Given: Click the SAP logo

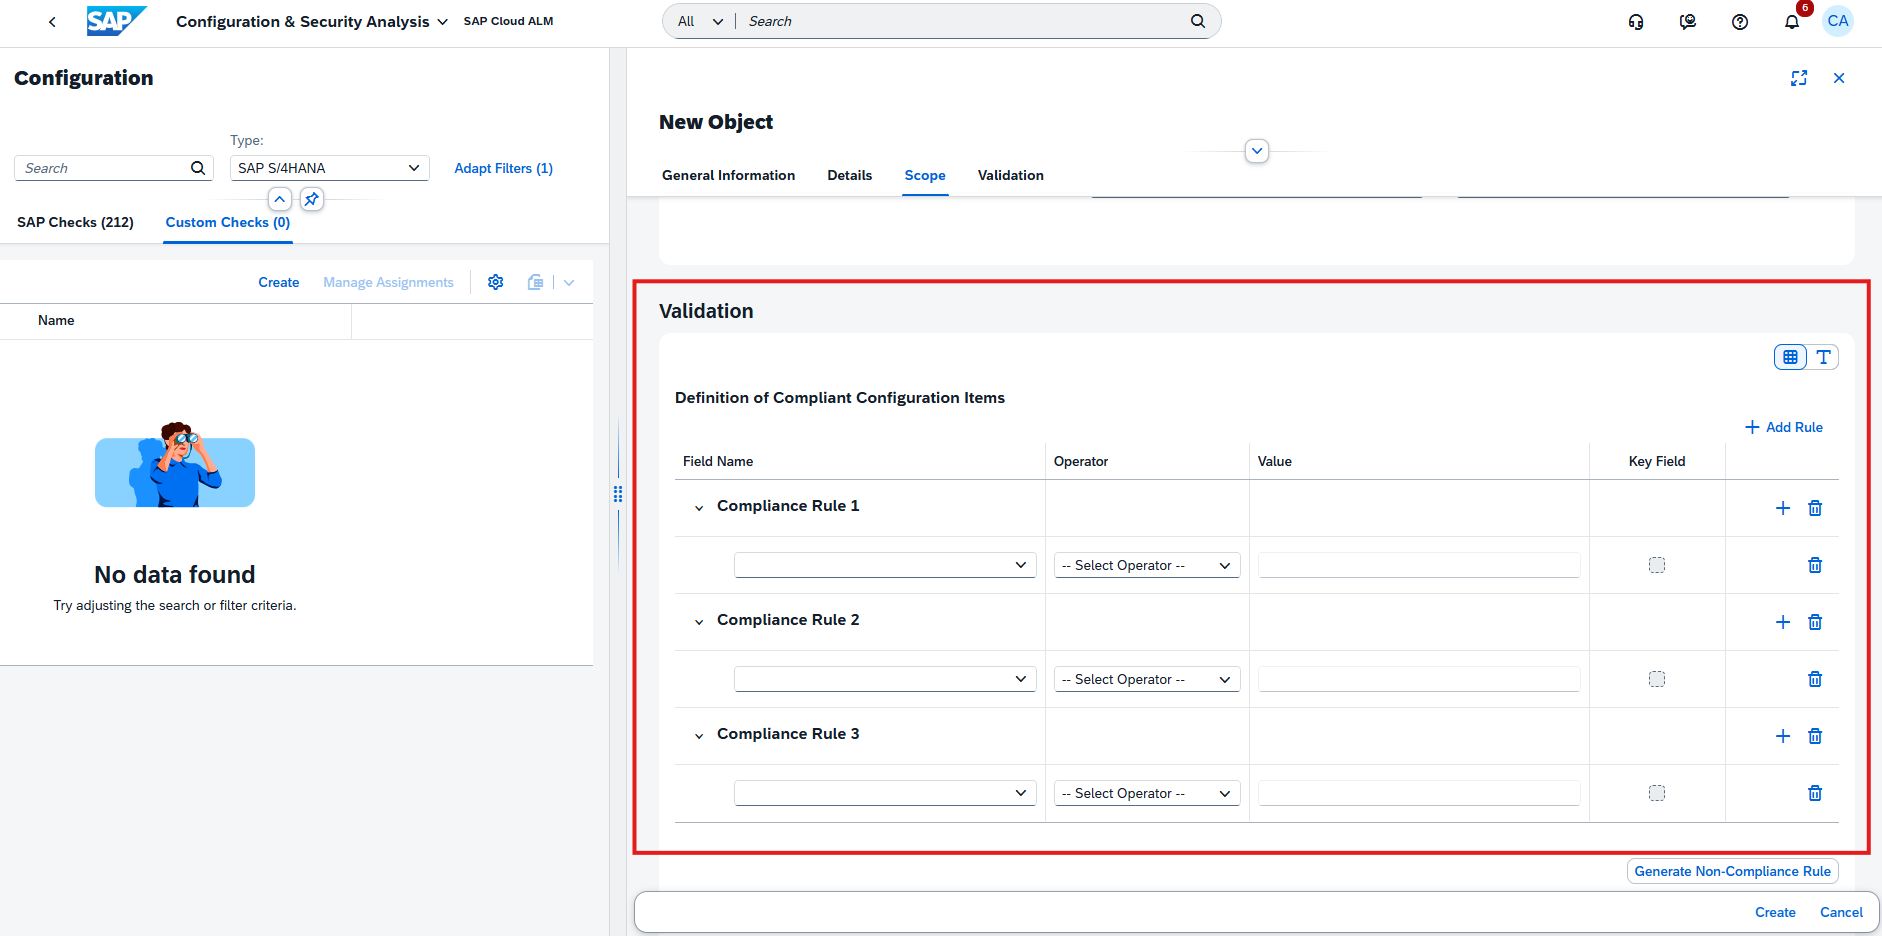Looking at the screenshot, I should (116, 21).
